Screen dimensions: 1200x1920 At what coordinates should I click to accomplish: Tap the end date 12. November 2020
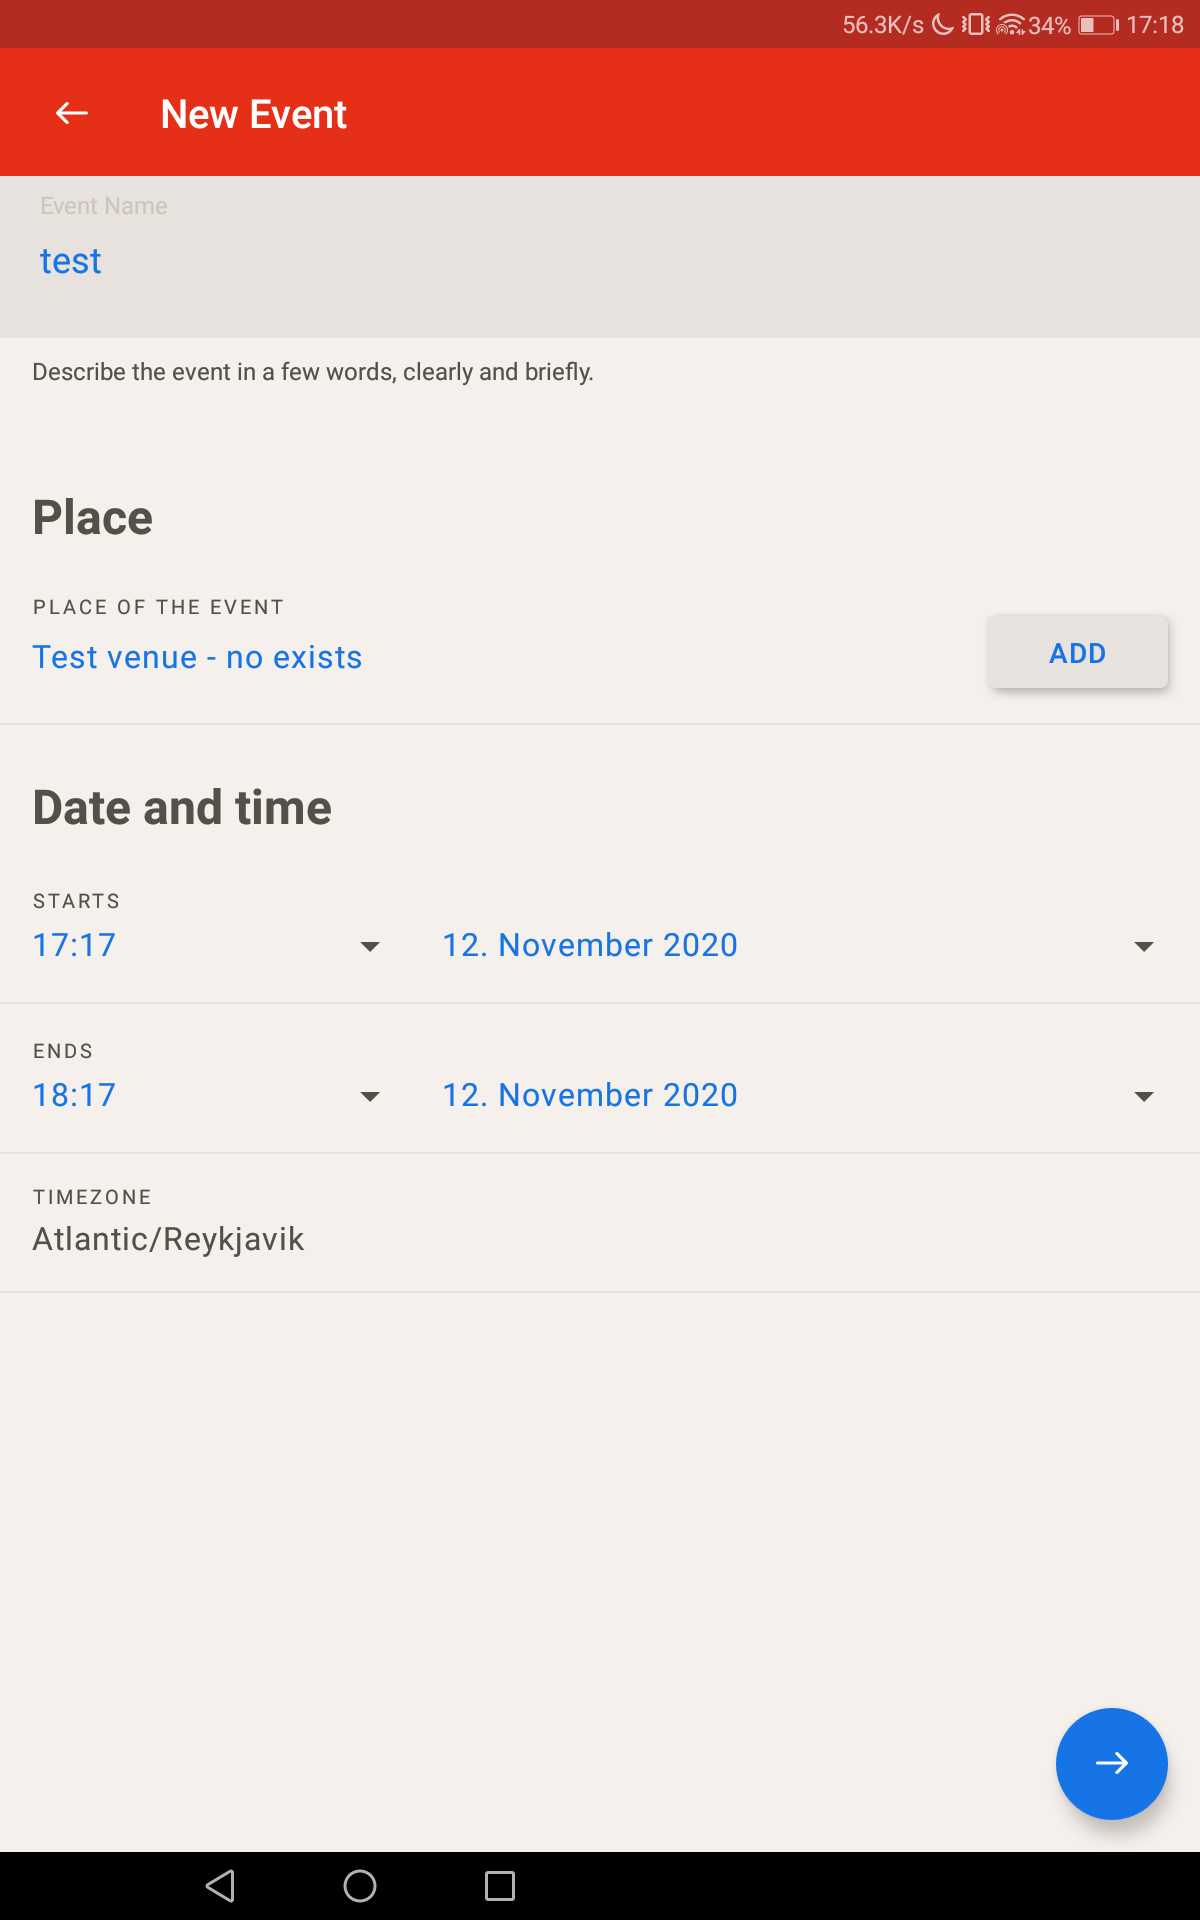[x=590, y=1095]
